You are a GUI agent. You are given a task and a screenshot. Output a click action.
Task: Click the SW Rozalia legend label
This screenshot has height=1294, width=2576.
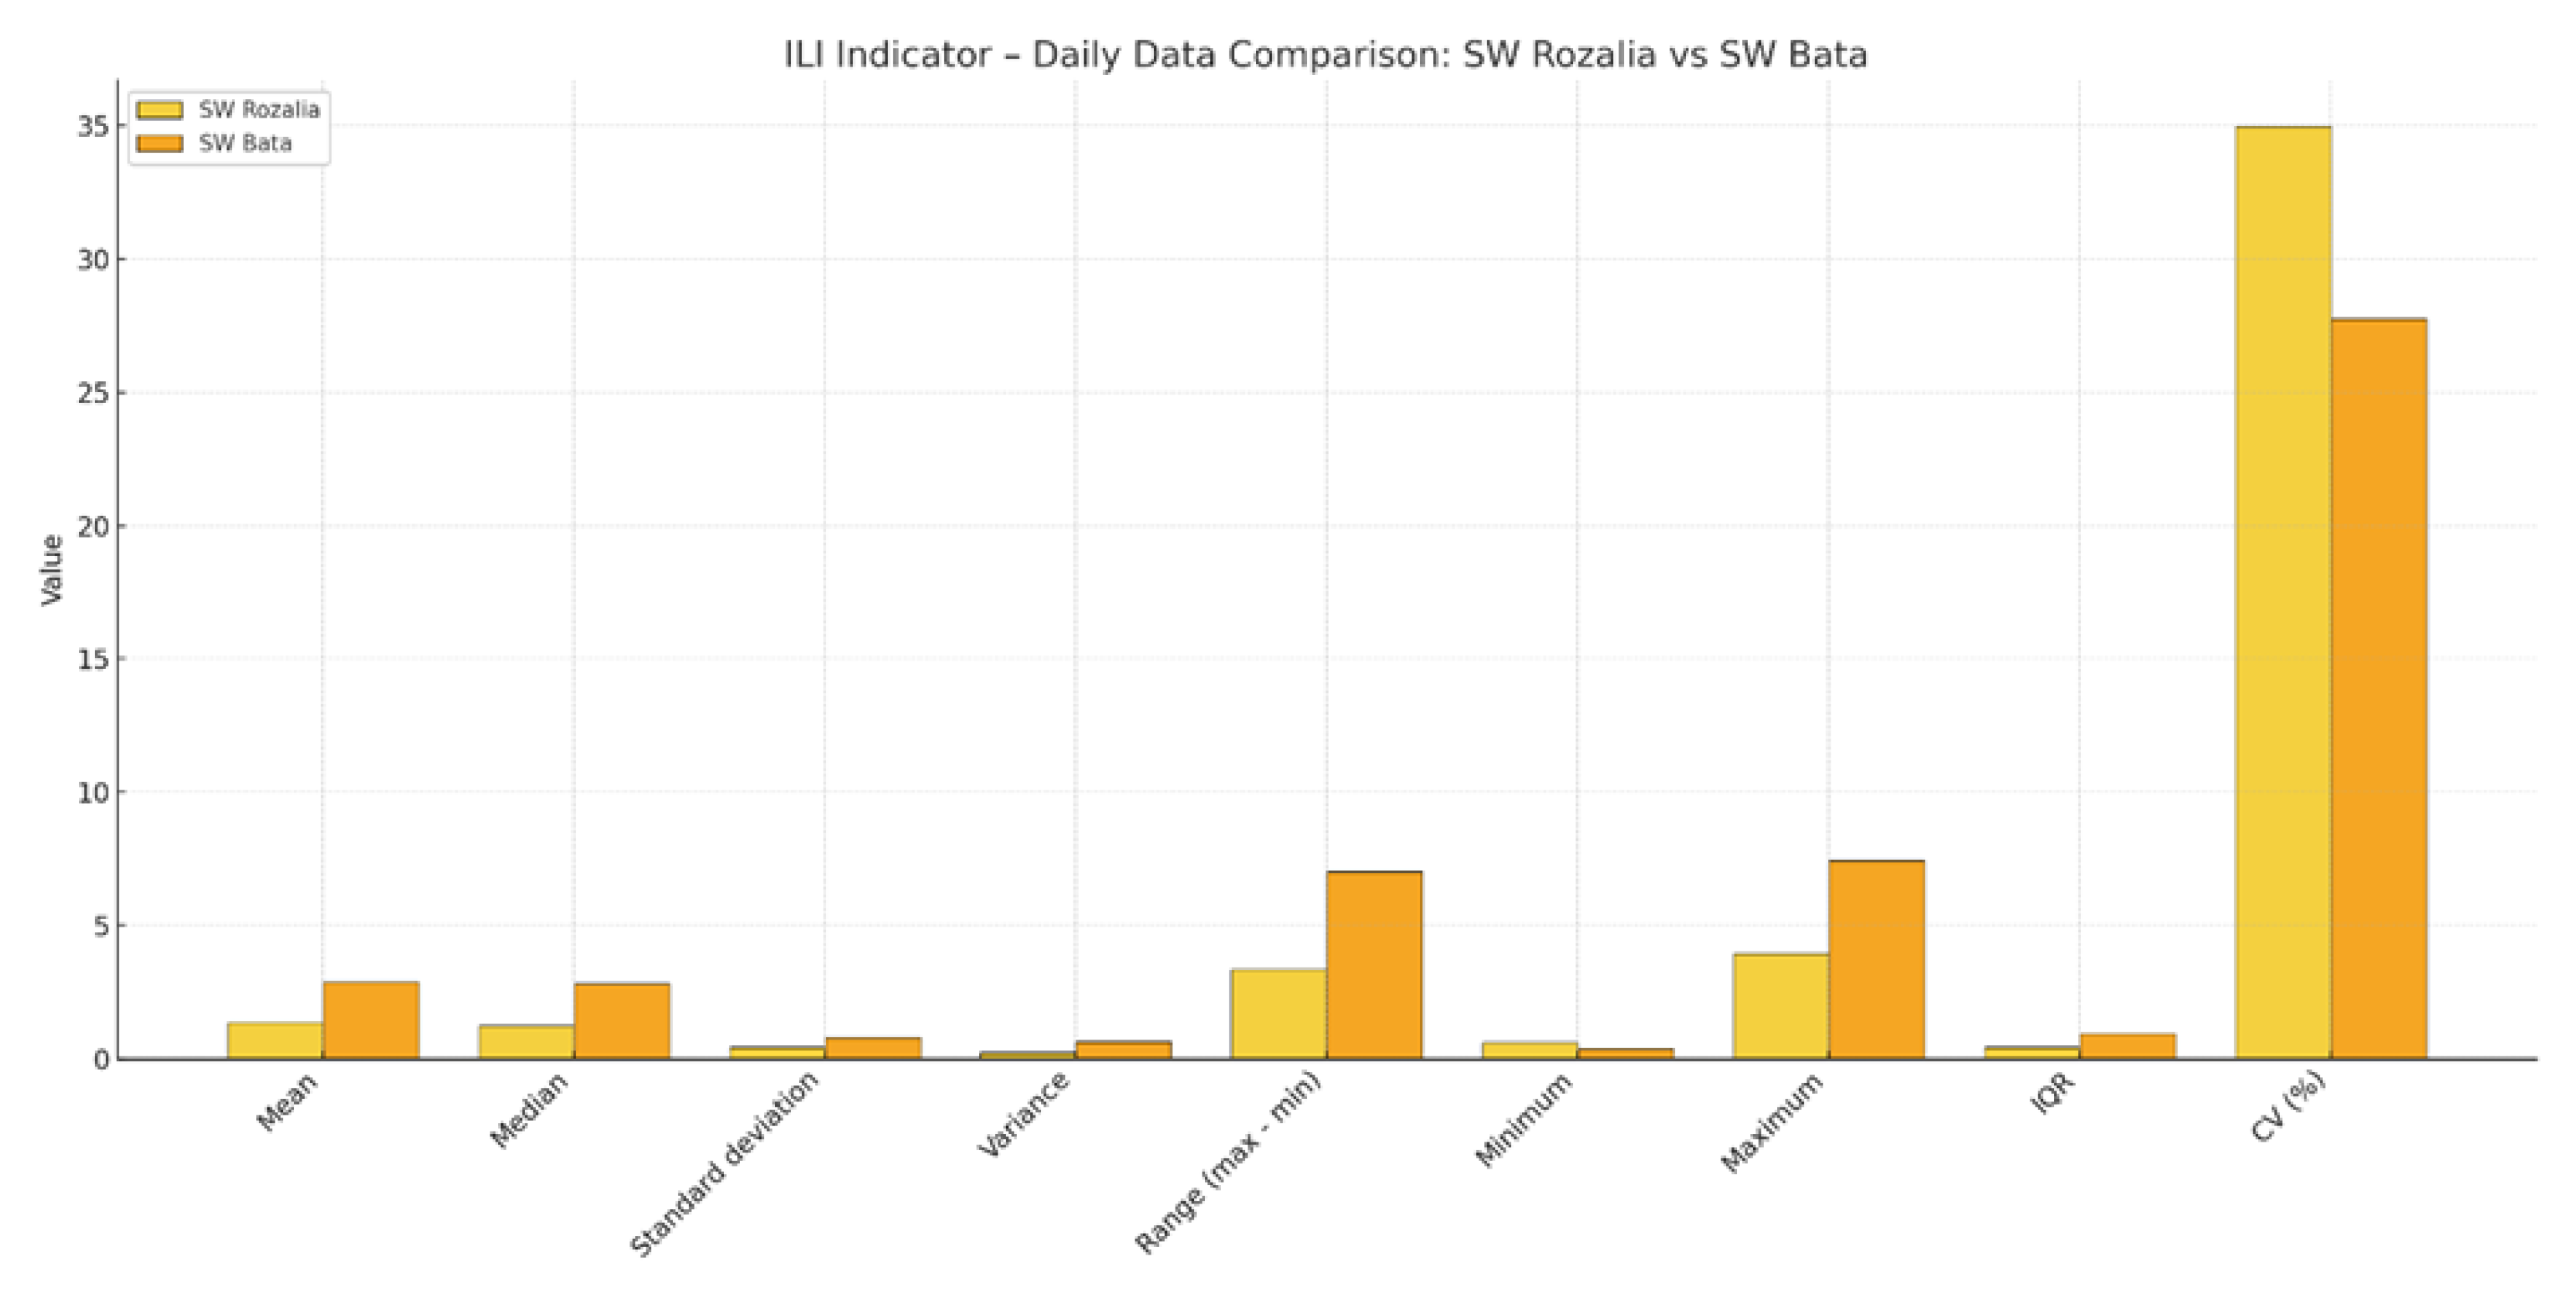click(x=259, y=110)
